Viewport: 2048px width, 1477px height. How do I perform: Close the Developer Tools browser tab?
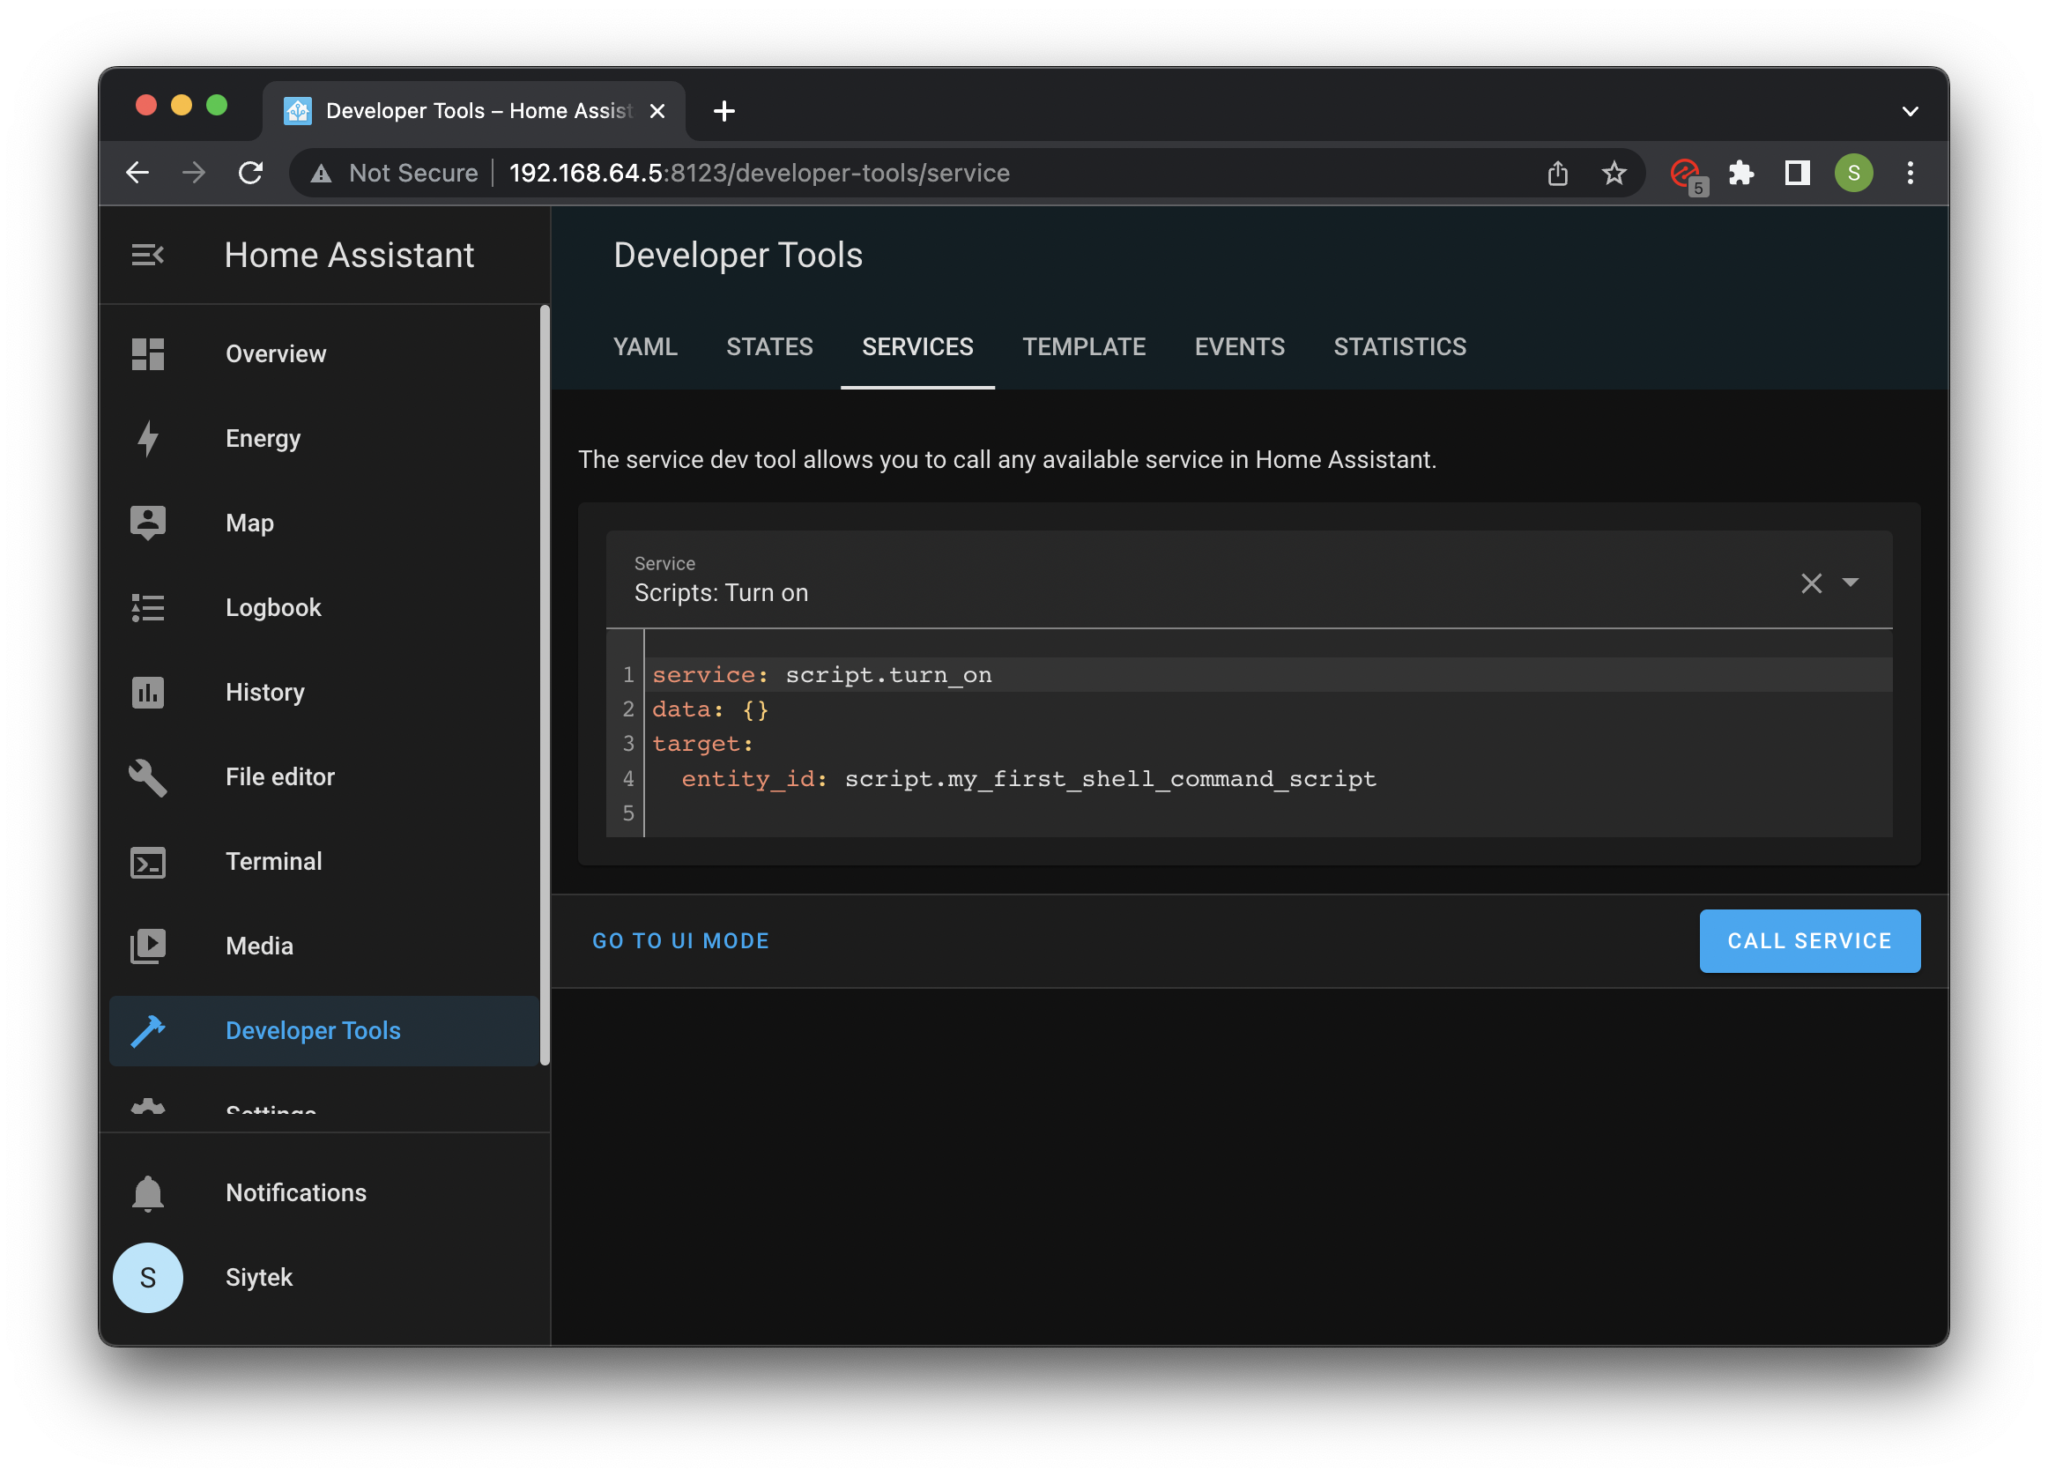(x=657, y=111)
